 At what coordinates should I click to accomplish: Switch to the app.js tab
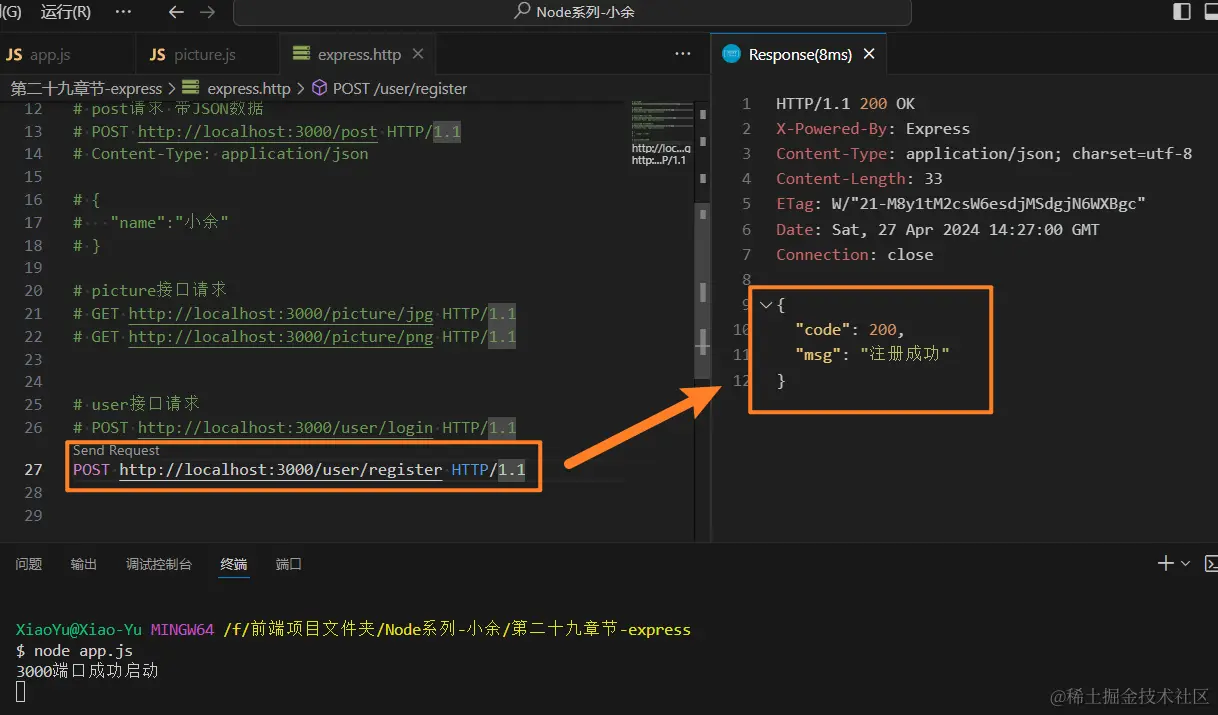pos(50,54)
